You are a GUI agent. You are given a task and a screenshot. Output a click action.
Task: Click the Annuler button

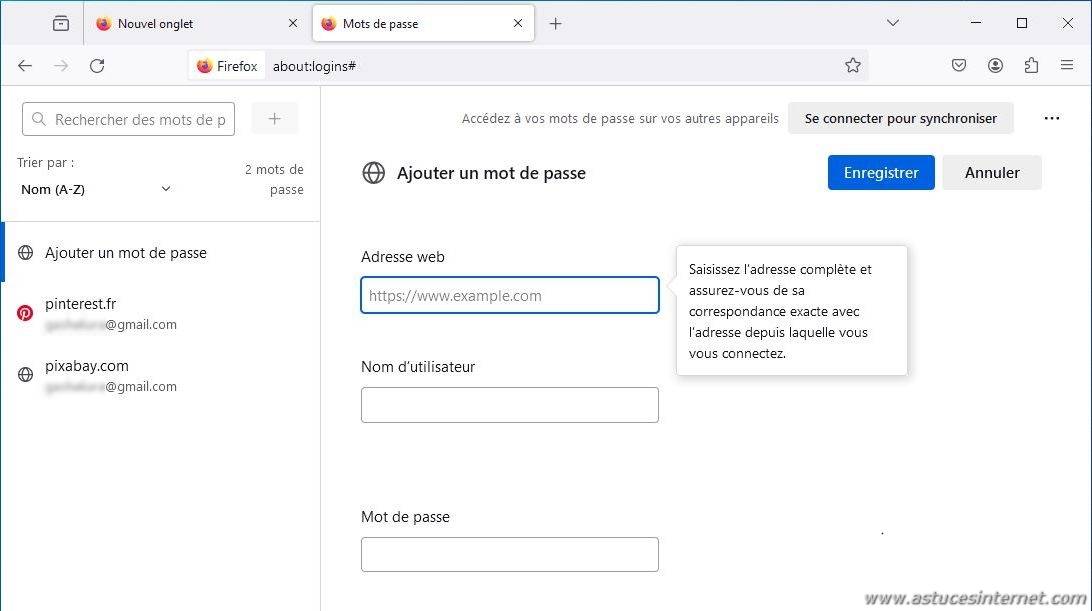pyautogui.click(x=991, y=172)
